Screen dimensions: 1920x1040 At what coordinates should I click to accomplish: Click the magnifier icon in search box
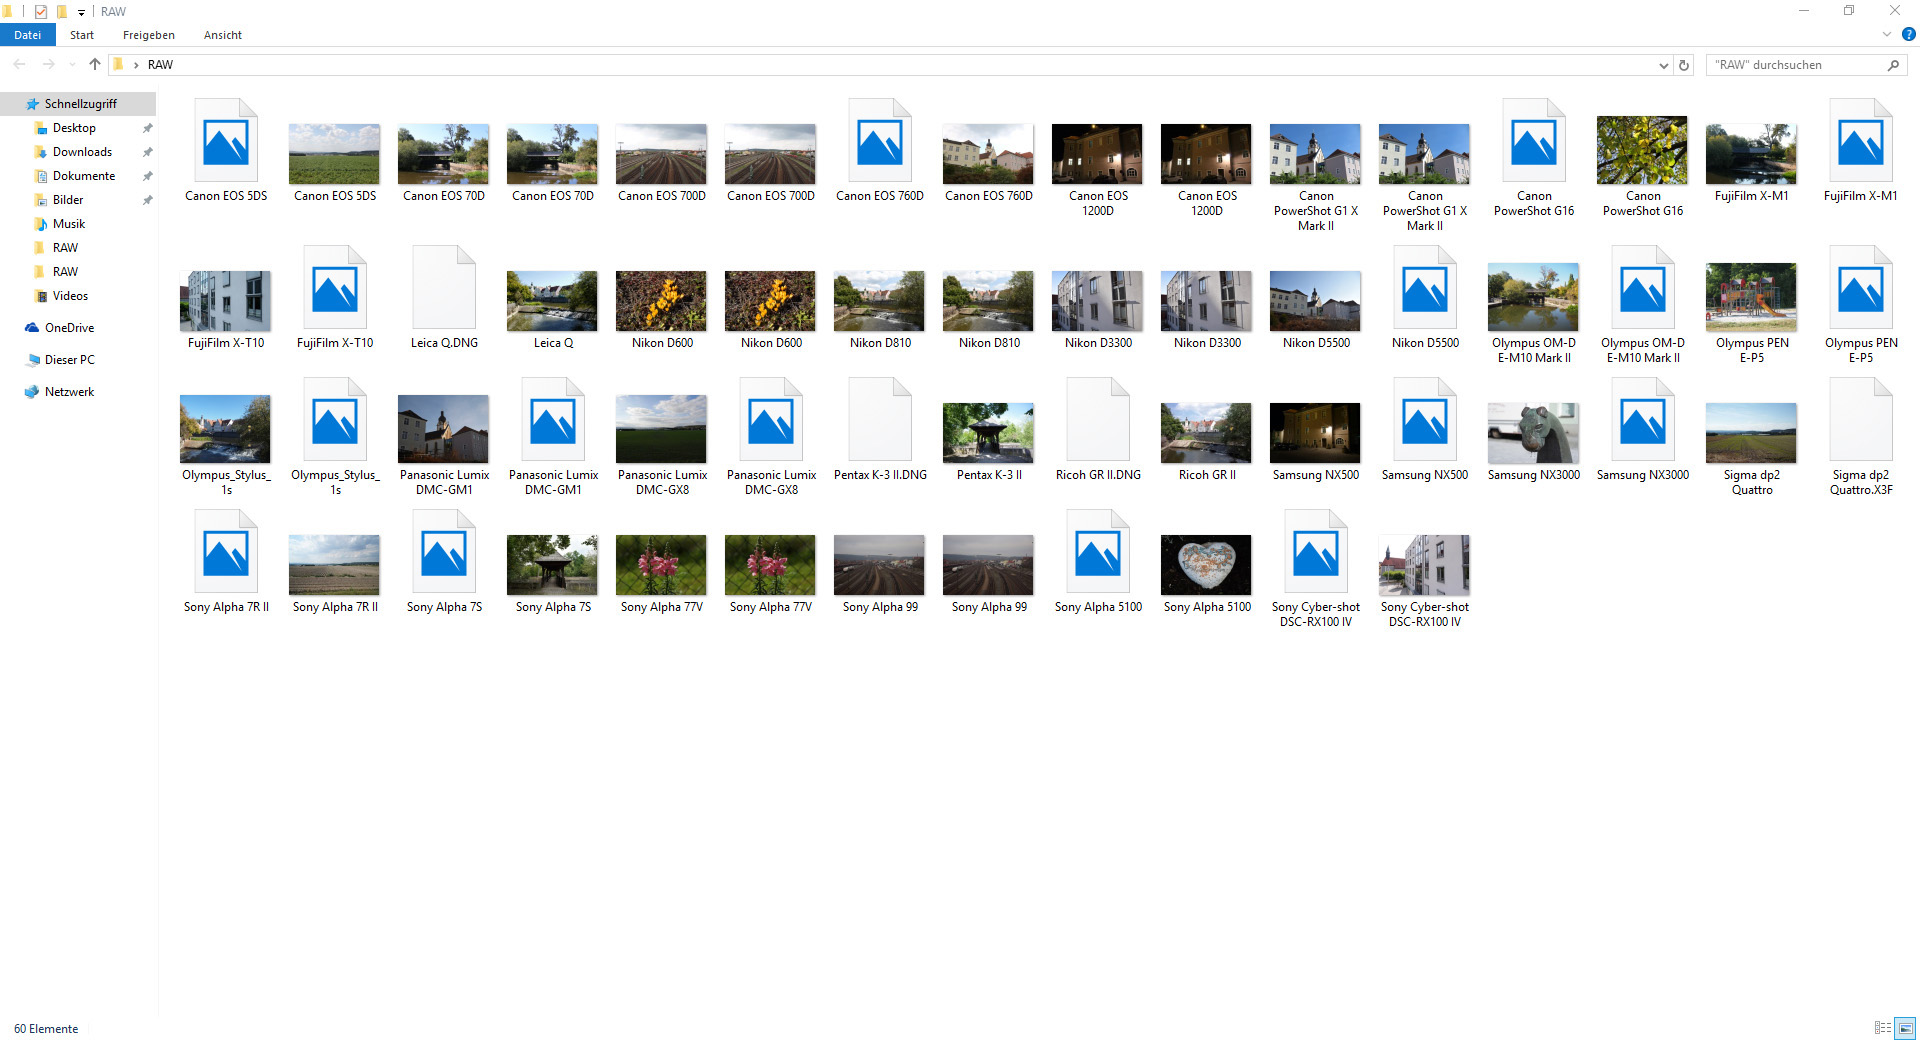(x=1893, y=65)
